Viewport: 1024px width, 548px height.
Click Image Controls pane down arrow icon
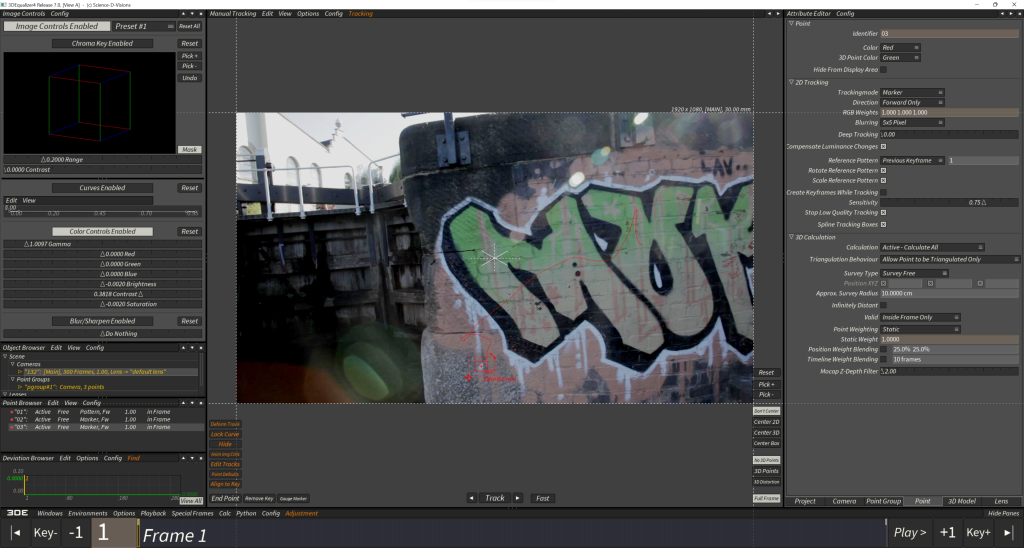click(192, 13)
